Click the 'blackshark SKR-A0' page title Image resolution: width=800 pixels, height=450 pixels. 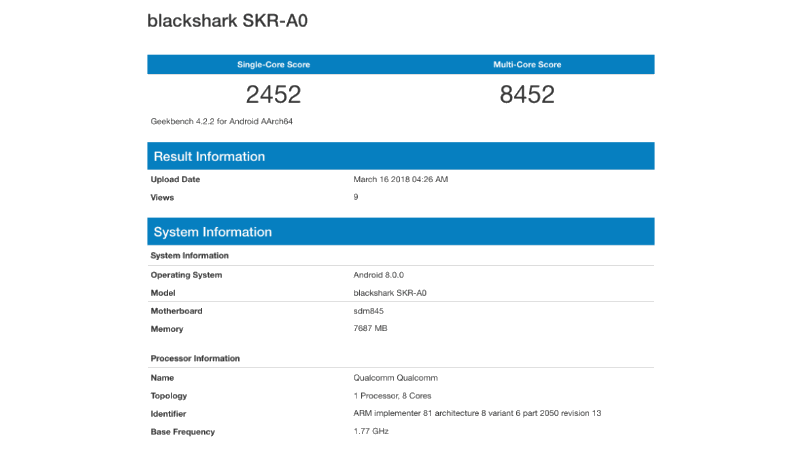[227, 21]
